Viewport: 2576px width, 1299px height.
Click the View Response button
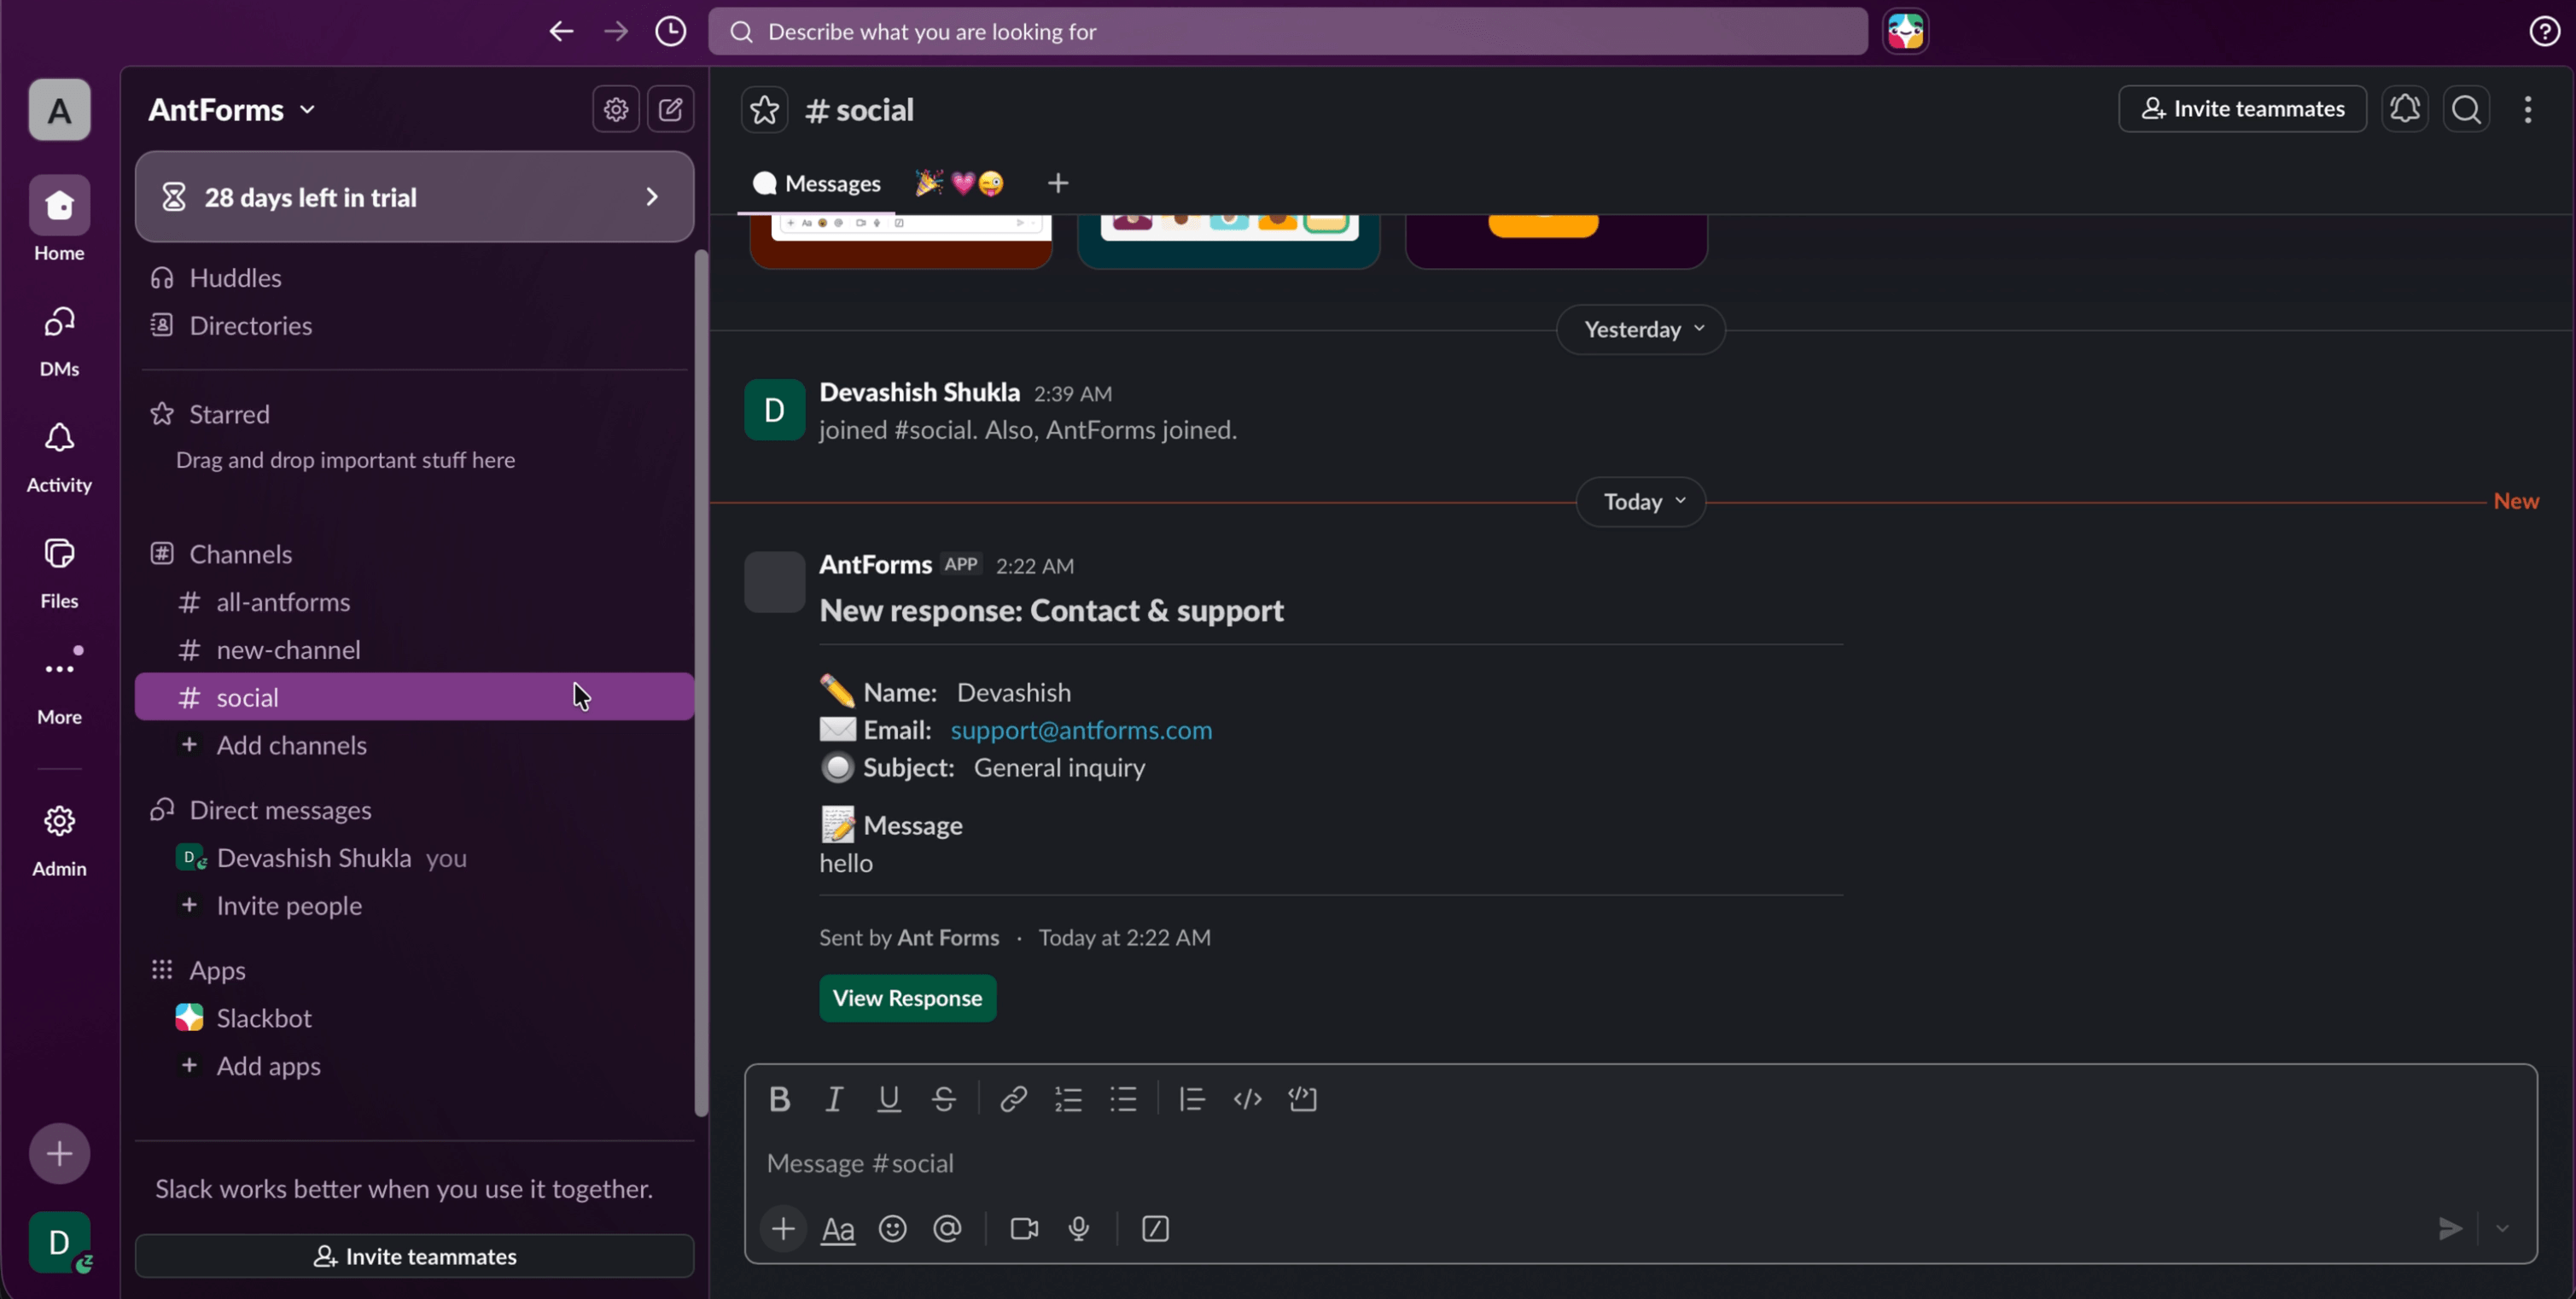pos(906,997)
